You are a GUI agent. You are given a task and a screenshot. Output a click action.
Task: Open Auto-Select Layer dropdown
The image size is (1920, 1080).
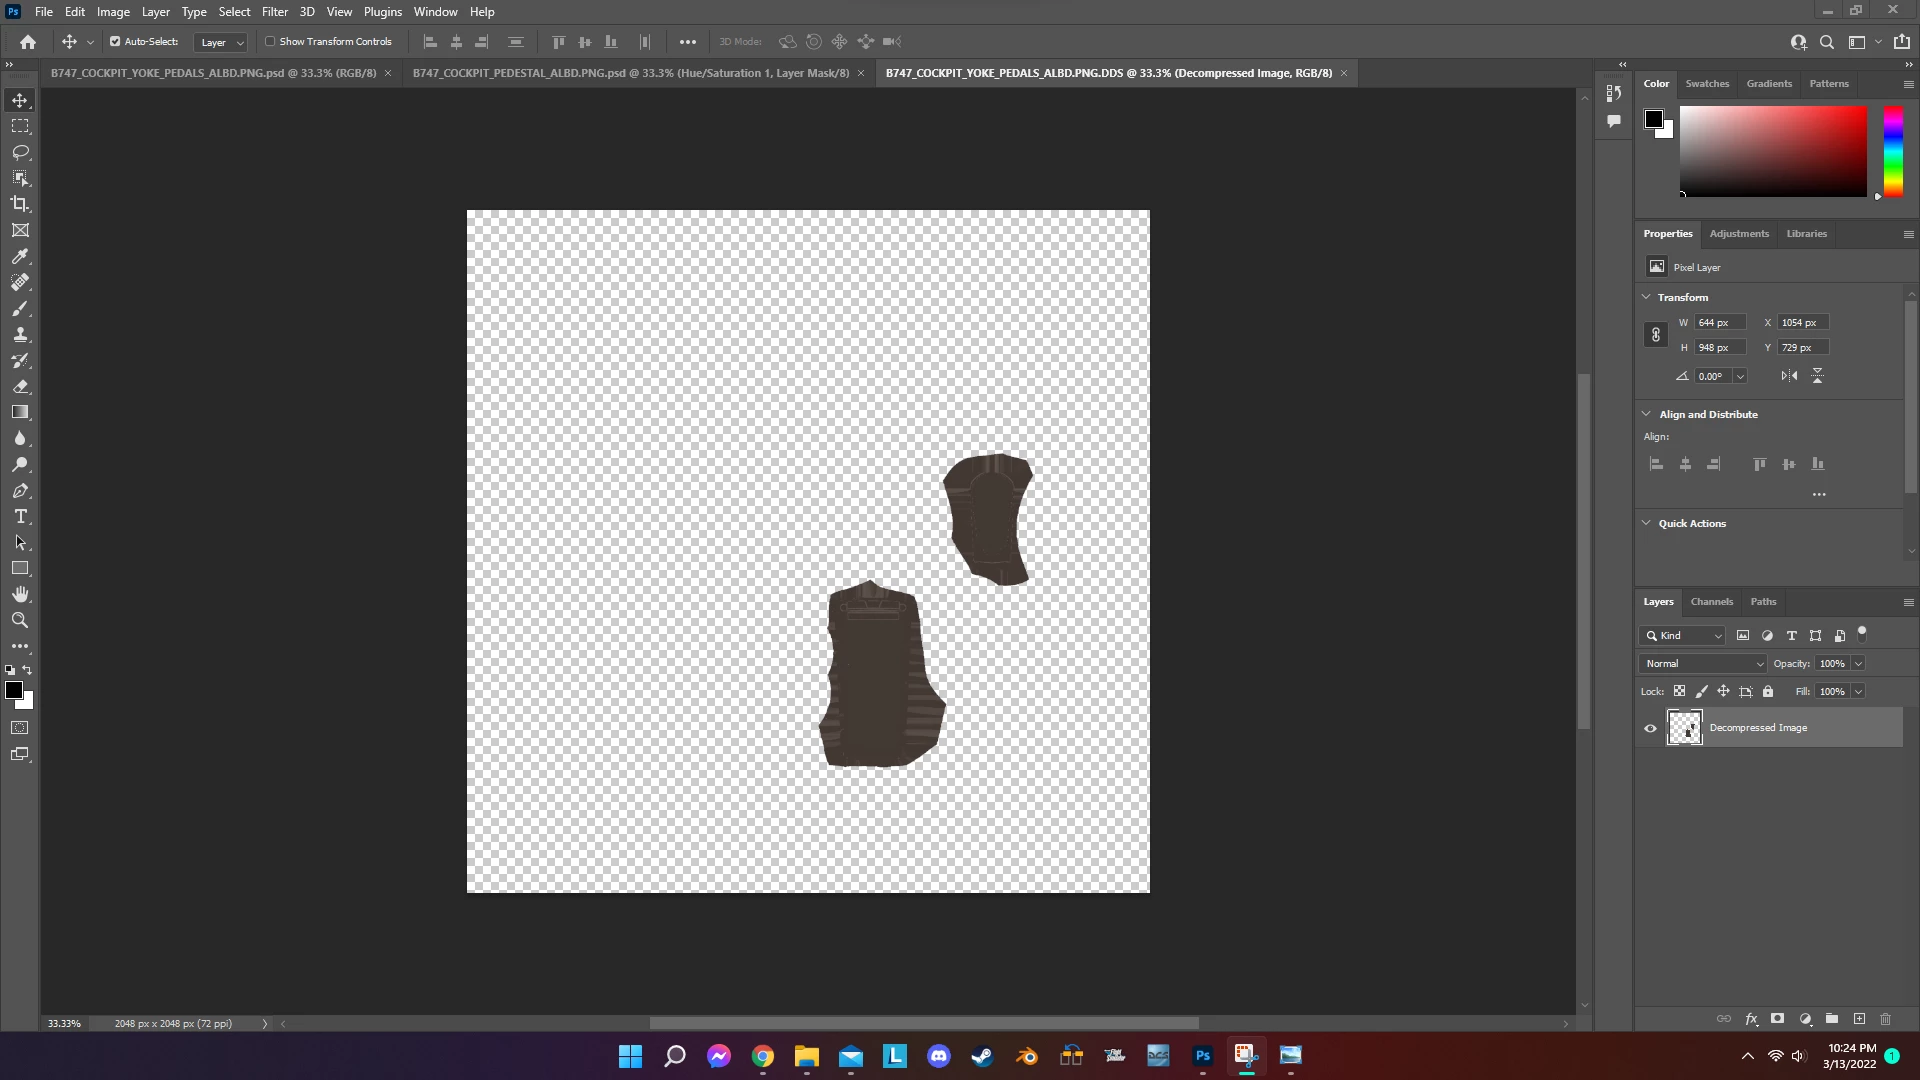tap(221, 42)
